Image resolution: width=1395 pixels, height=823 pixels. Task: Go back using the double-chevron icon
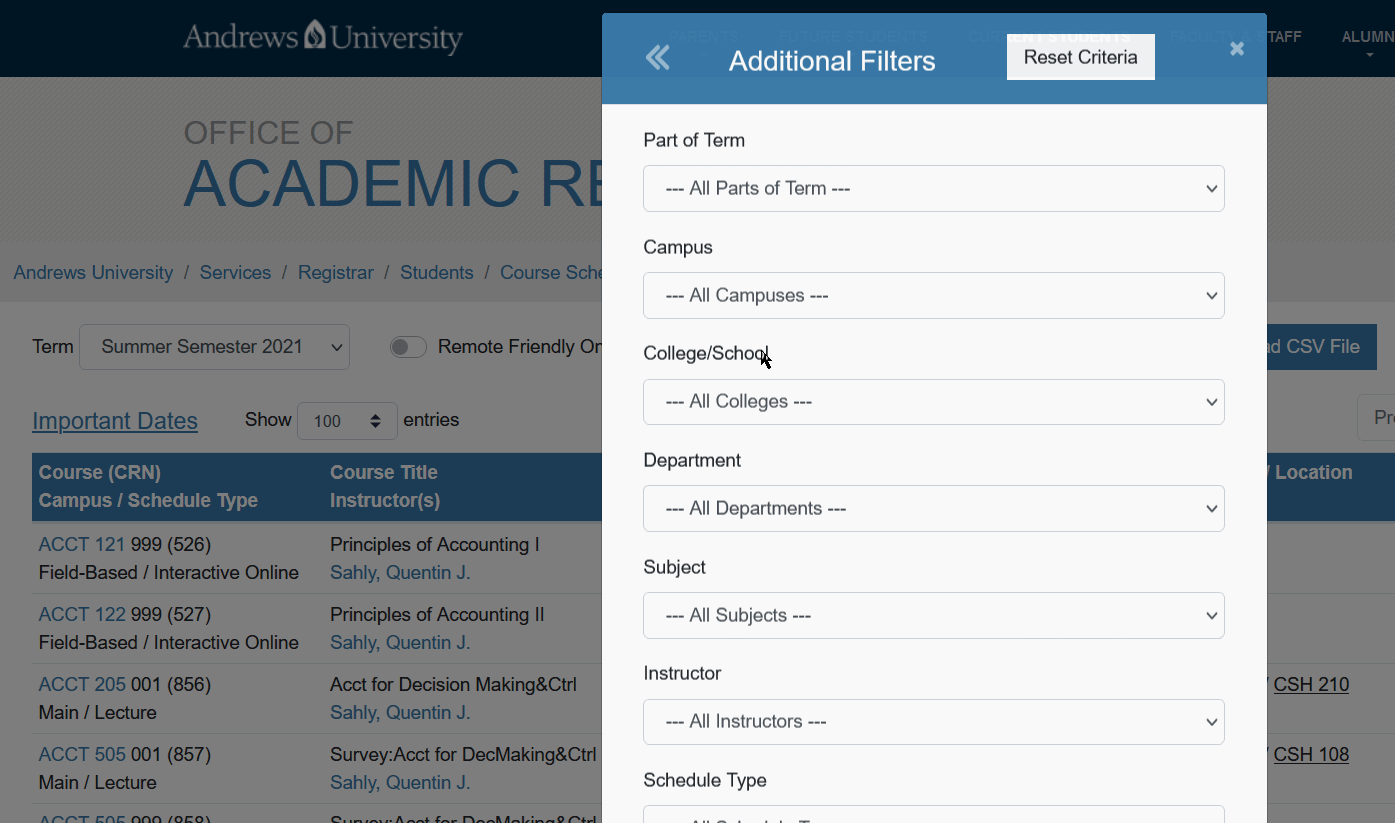[x=657, y=58]
